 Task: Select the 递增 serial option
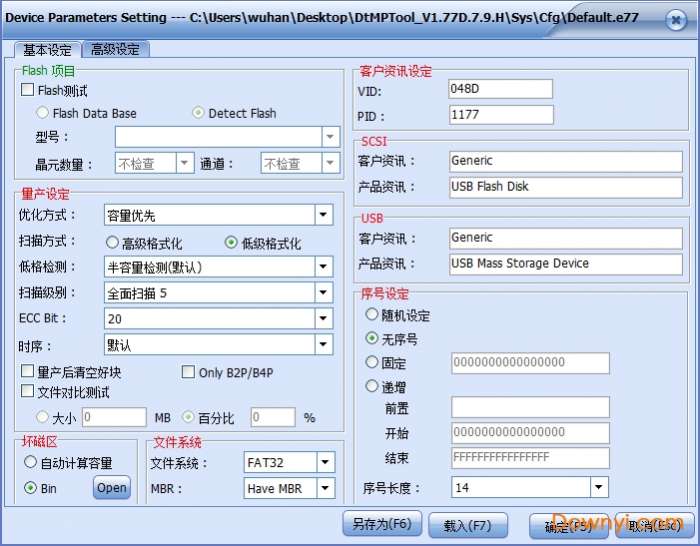click(x=371, y=385)
